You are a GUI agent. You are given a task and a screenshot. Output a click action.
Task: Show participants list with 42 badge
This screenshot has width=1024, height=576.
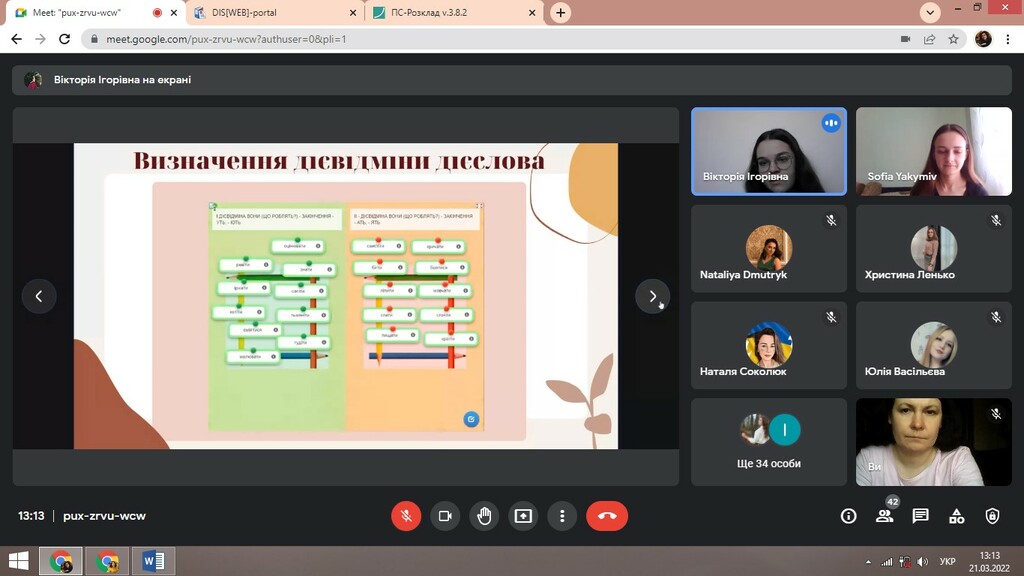(885, 515)
